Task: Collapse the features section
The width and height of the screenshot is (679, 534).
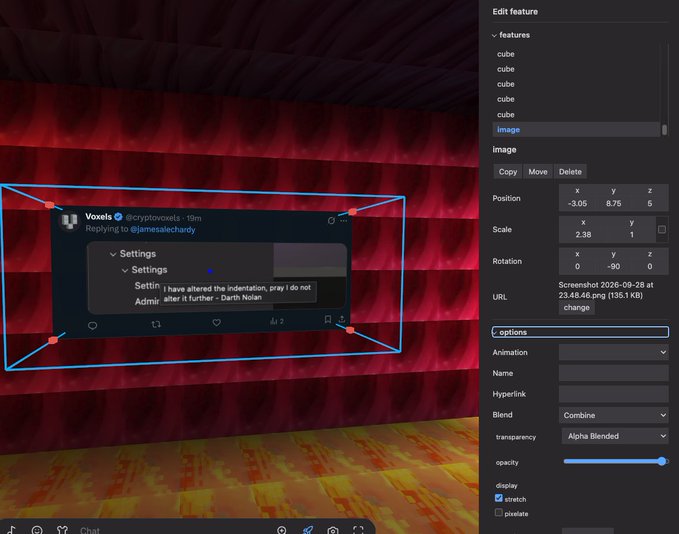Action: click(x=511, y=35)
